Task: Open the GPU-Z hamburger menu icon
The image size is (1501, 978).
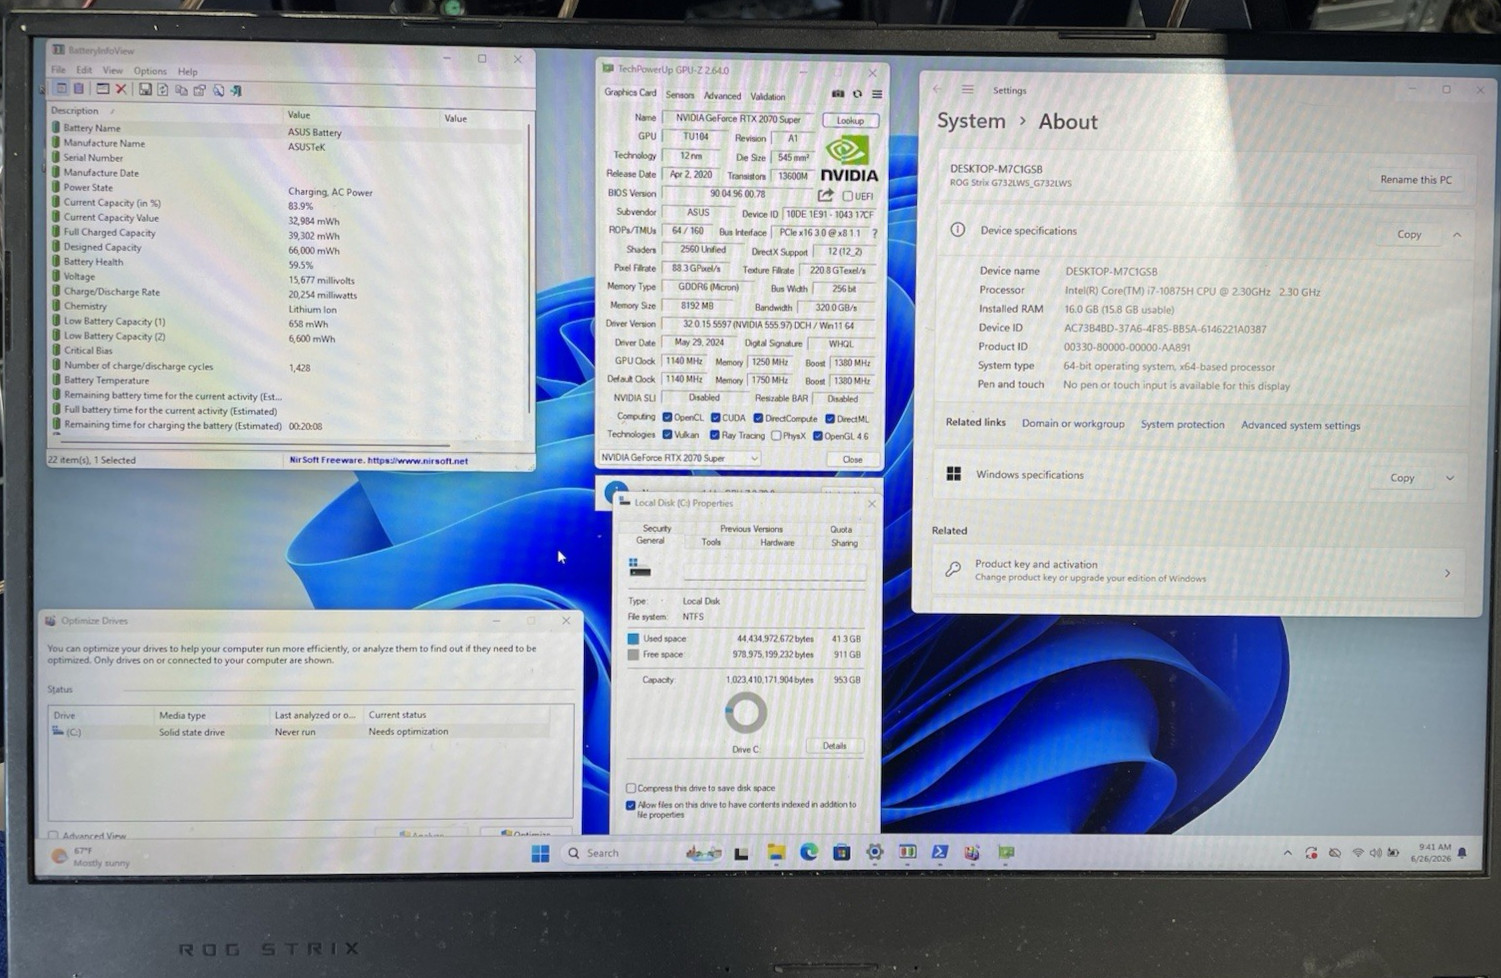Action: [877, 94]
